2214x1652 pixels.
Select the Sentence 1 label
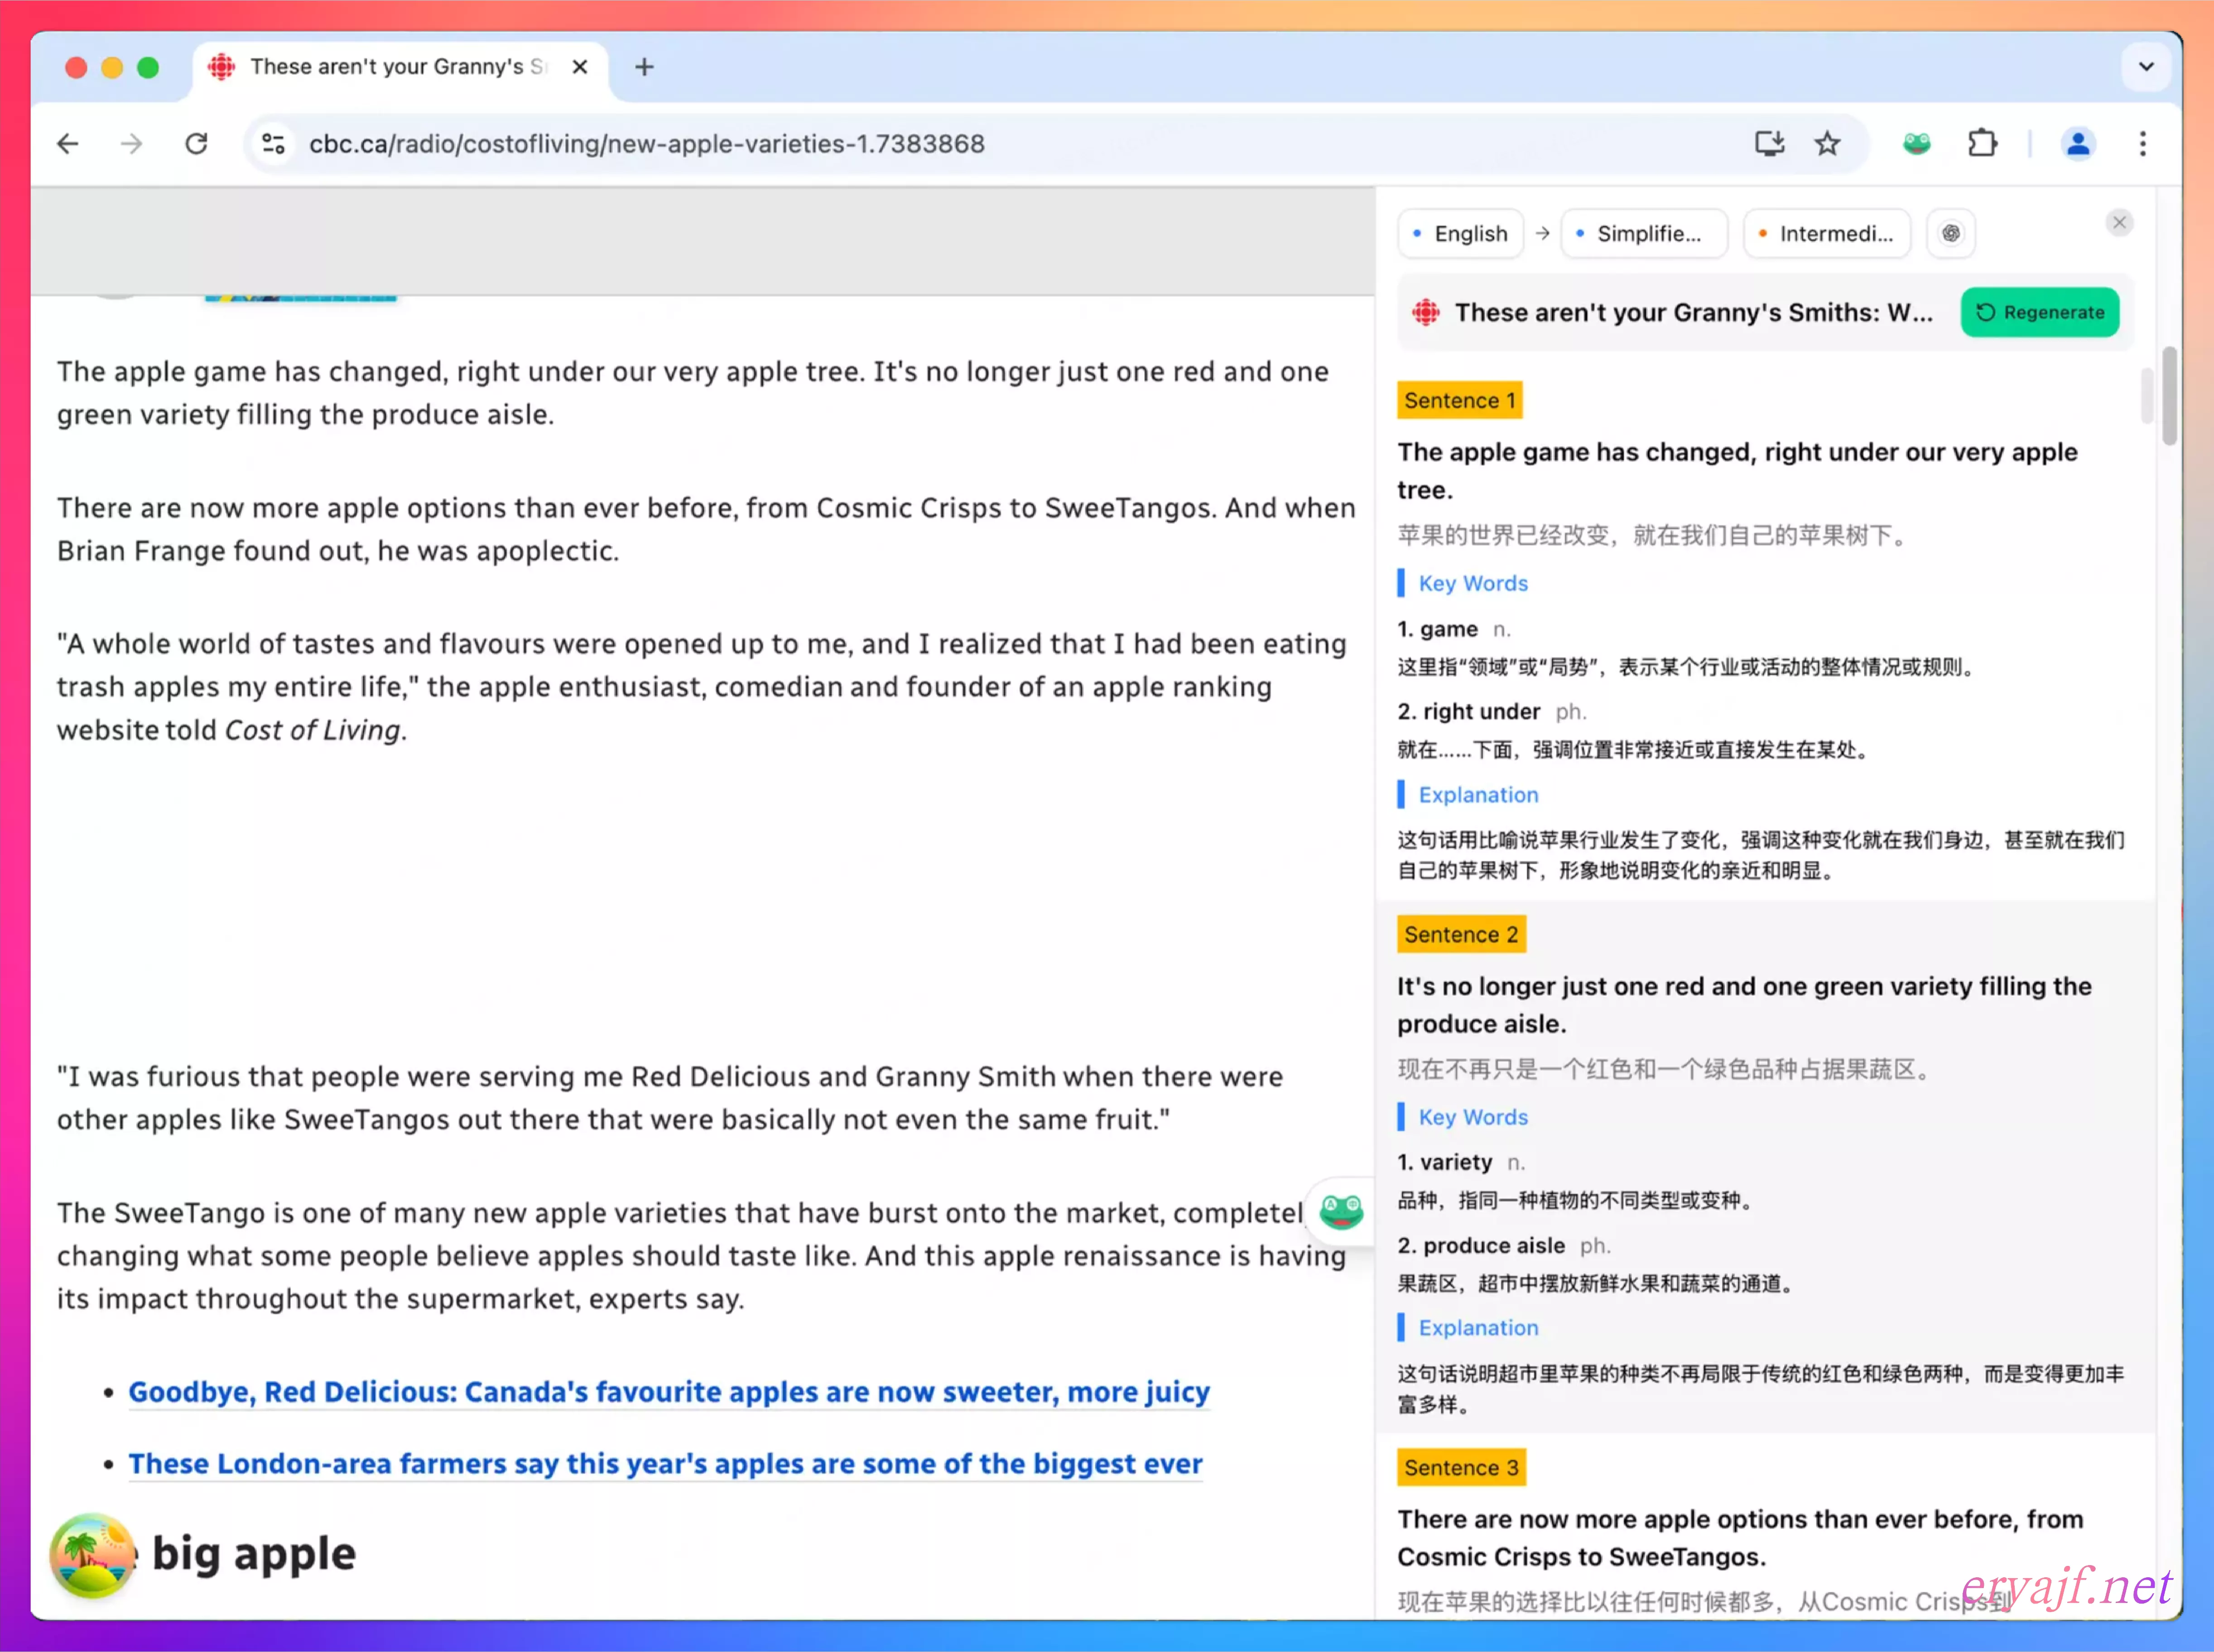pos(1459,400)
